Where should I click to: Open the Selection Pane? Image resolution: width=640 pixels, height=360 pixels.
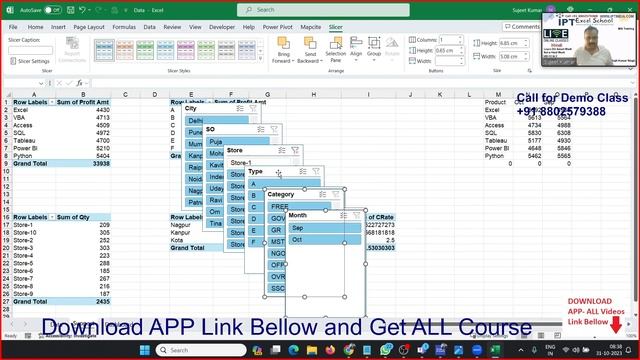click(336, 49)
